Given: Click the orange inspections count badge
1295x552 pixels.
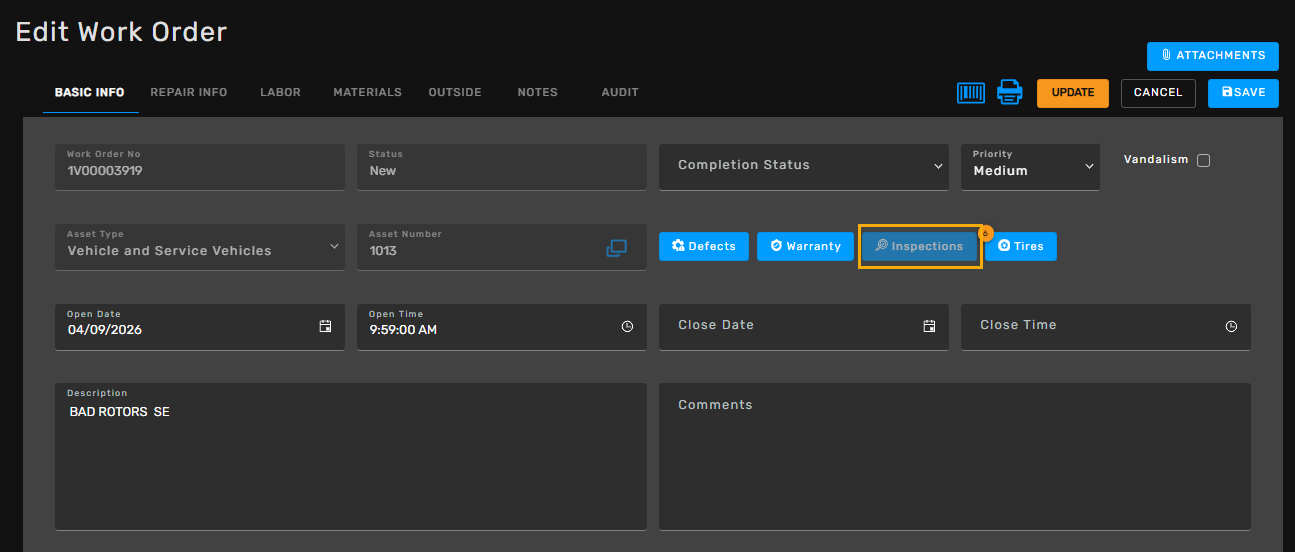Looking at the screenshot, I should coord(984,233).
